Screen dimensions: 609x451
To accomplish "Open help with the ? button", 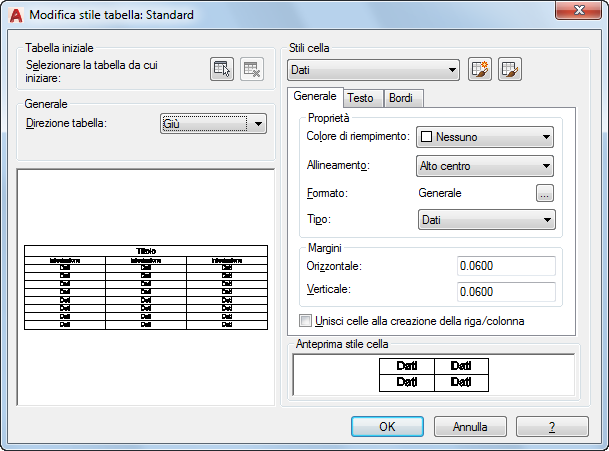I will coord(552,427).
